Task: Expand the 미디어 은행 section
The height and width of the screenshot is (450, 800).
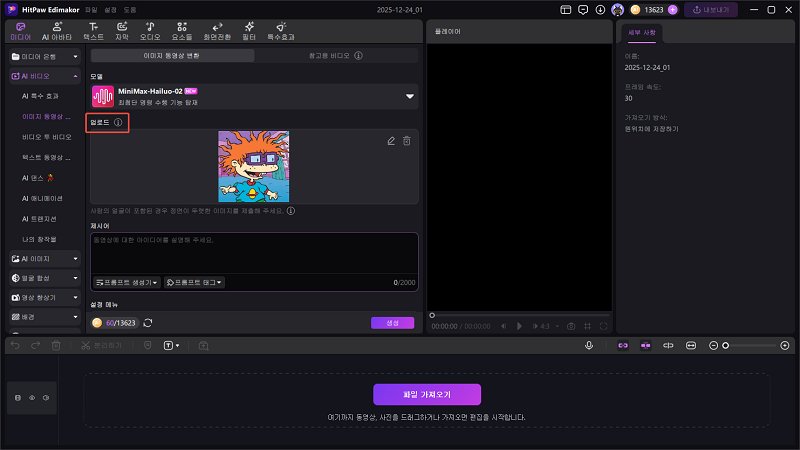Action: 45,57
